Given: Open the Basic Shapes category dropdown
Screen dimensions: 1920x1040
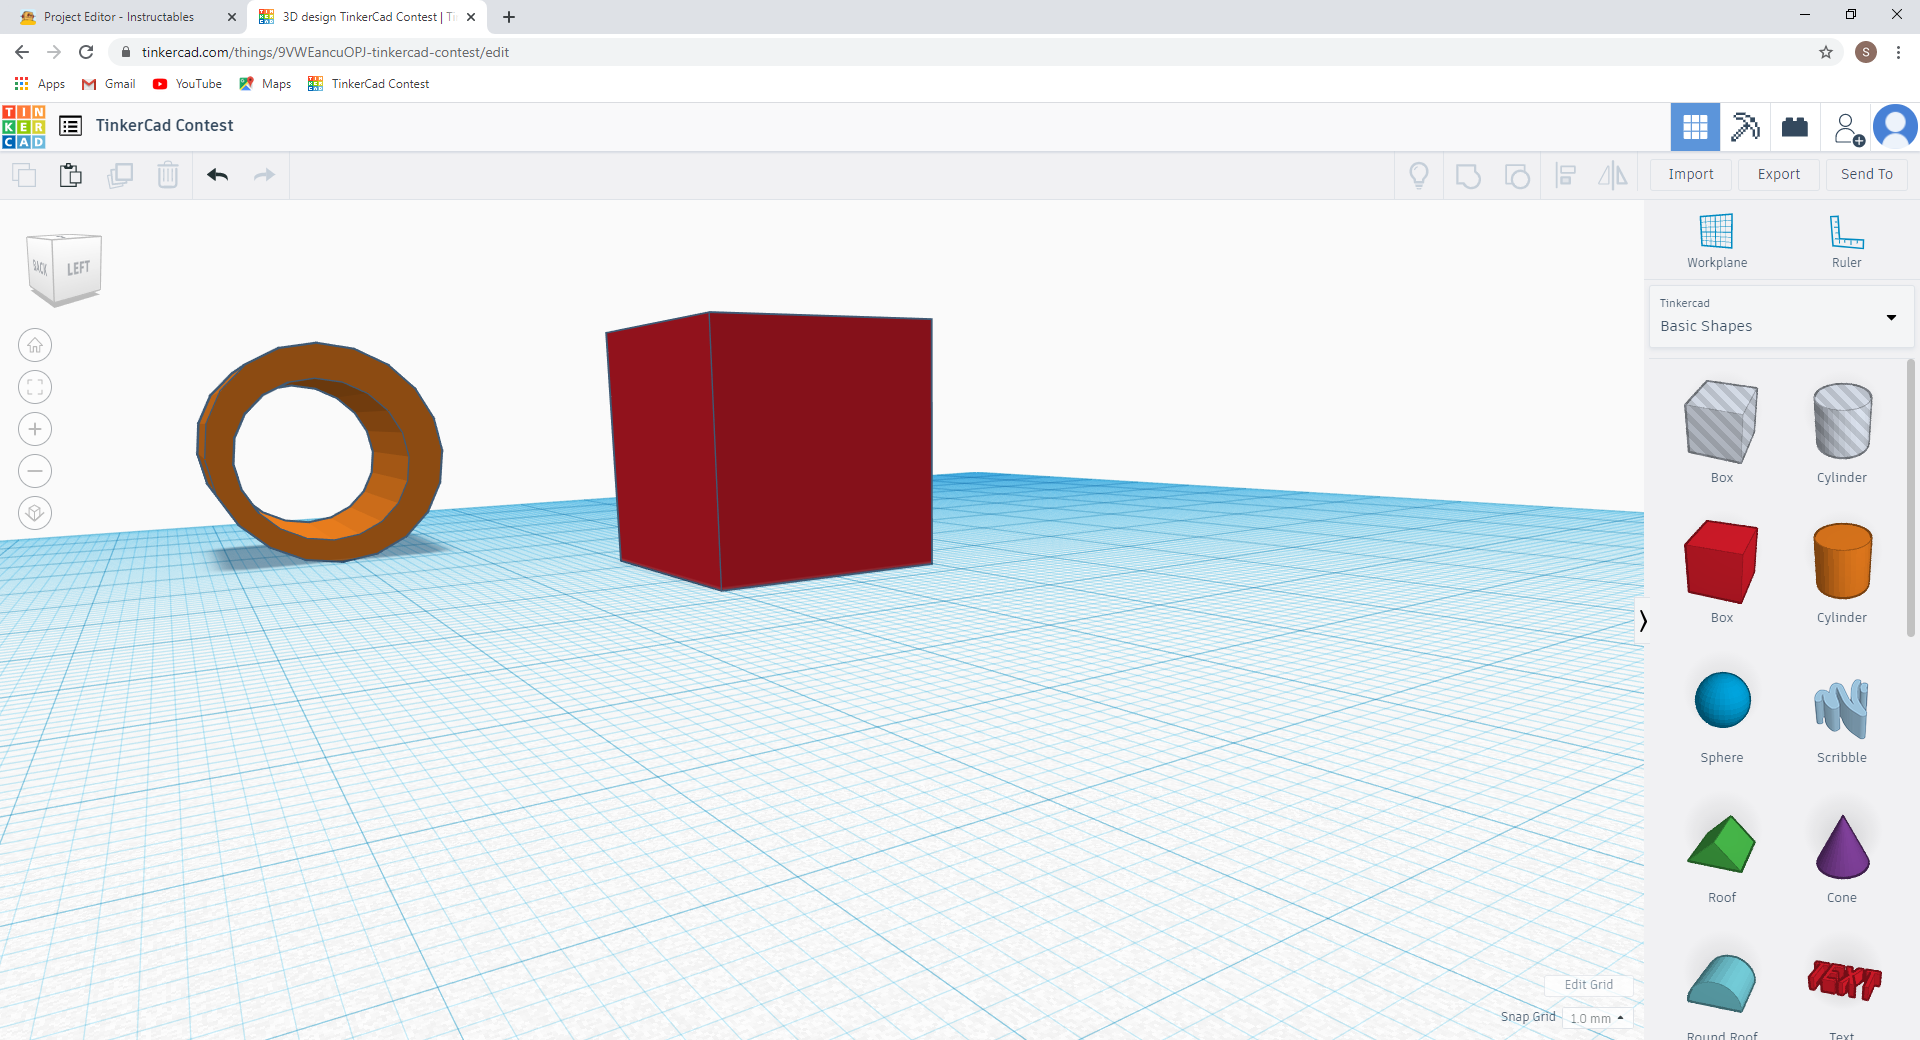Looking at the screenshot, I should click(1890, 317).
